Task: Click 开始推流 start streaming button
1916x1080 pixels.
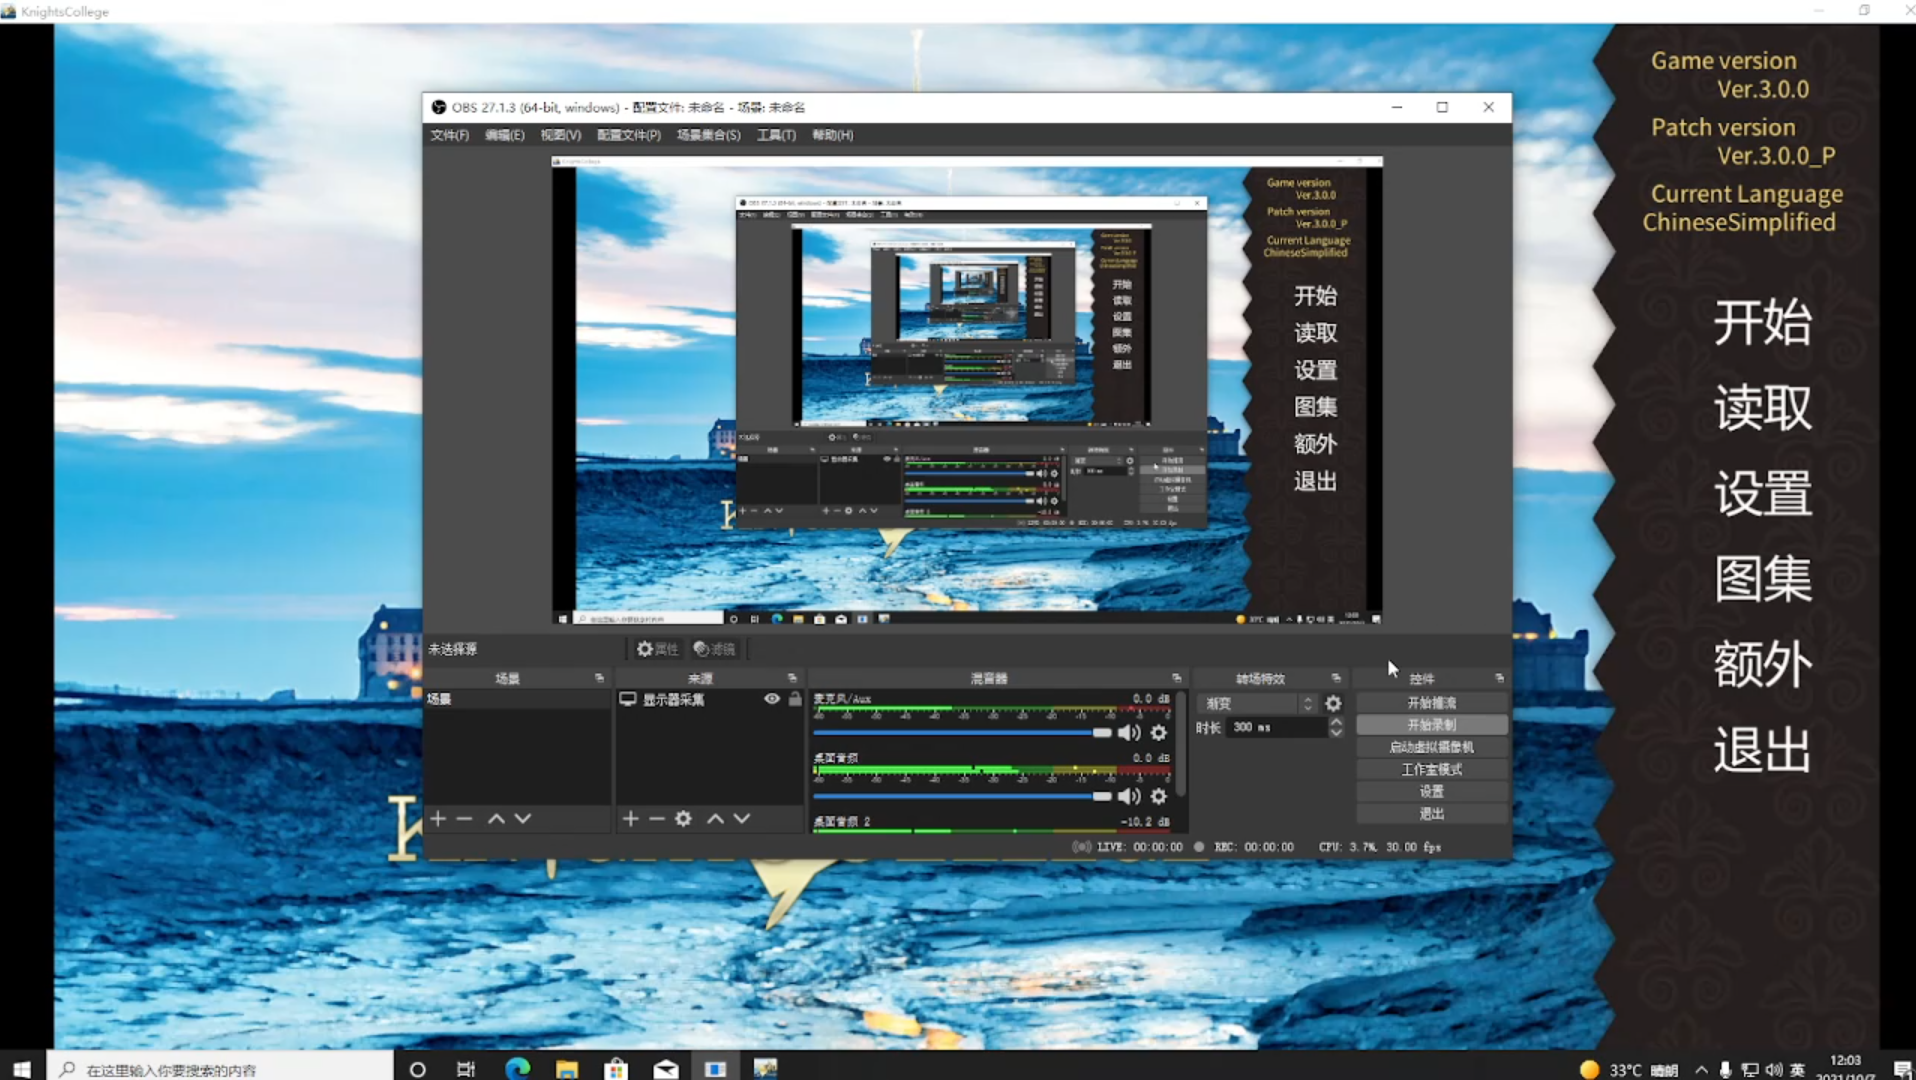Action: (1431, 703)
